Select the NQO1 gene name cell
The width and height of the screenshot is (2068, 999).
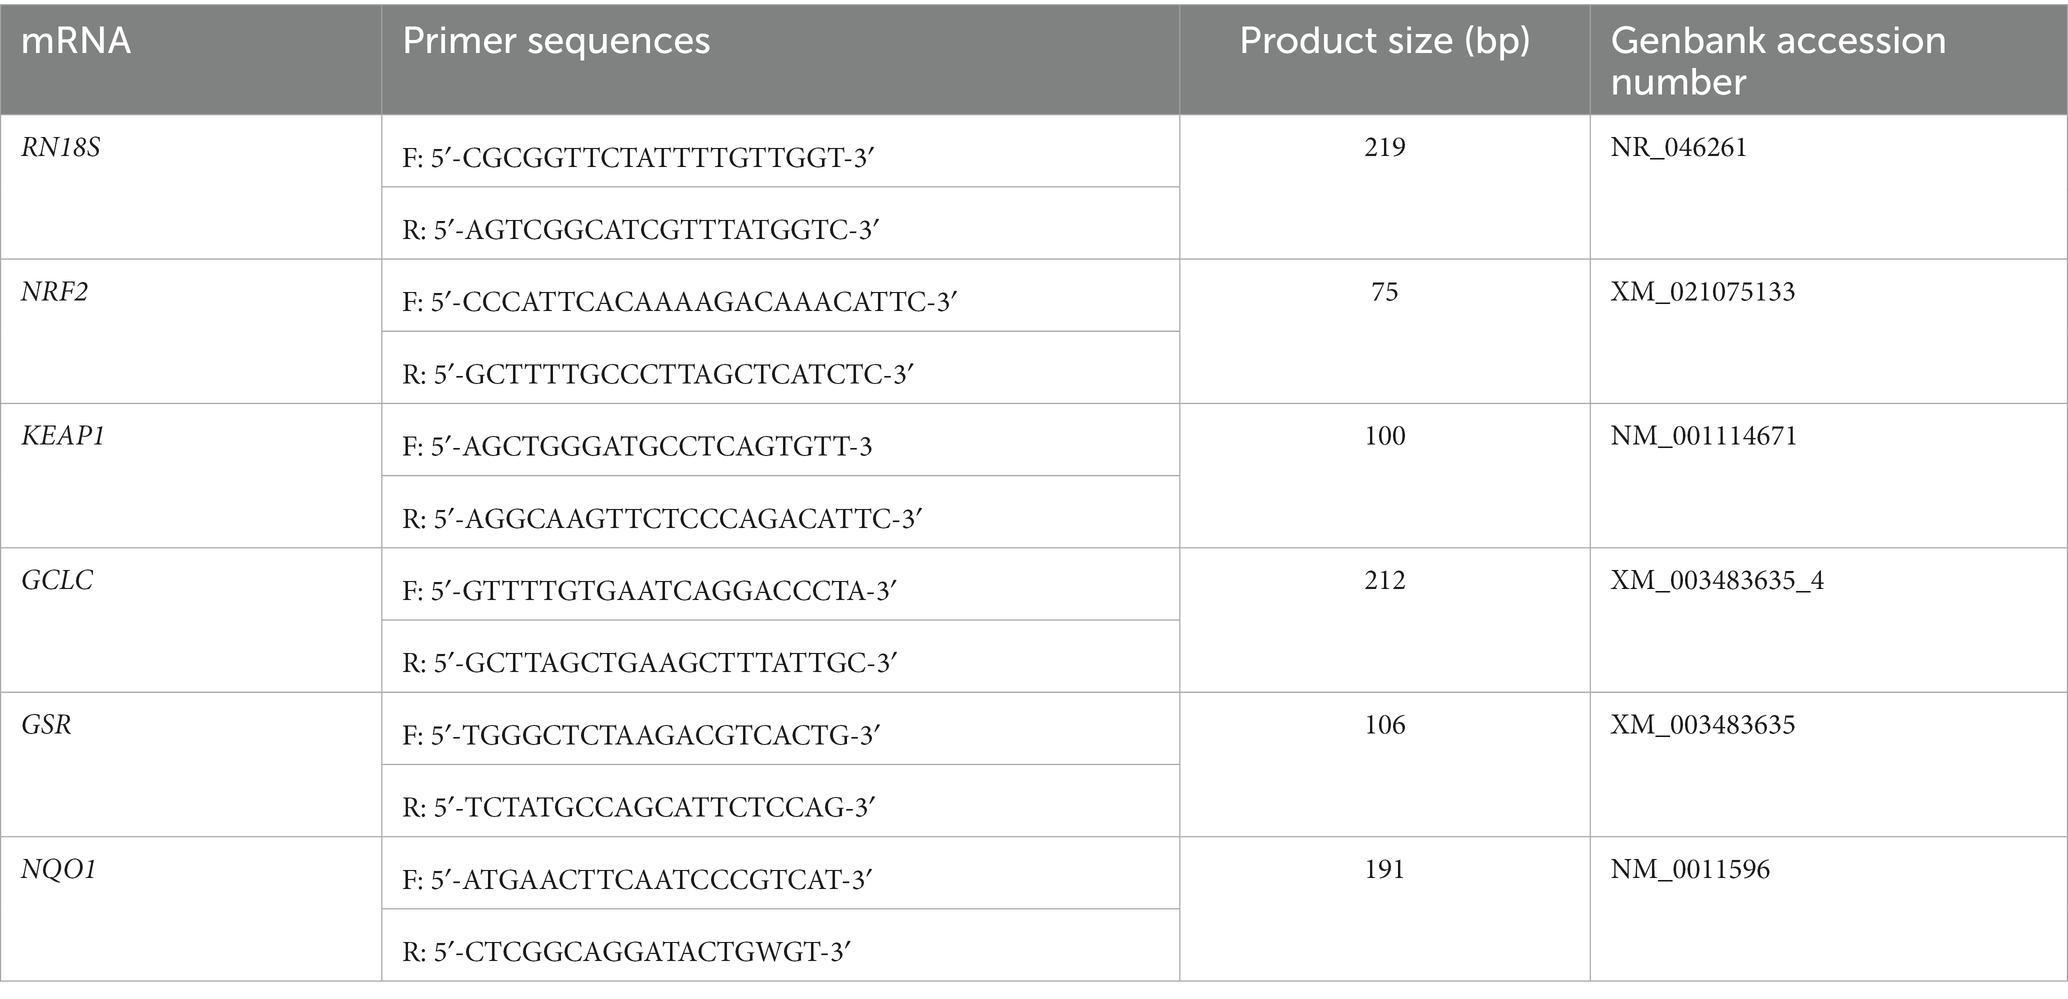[x=59, y=869]
